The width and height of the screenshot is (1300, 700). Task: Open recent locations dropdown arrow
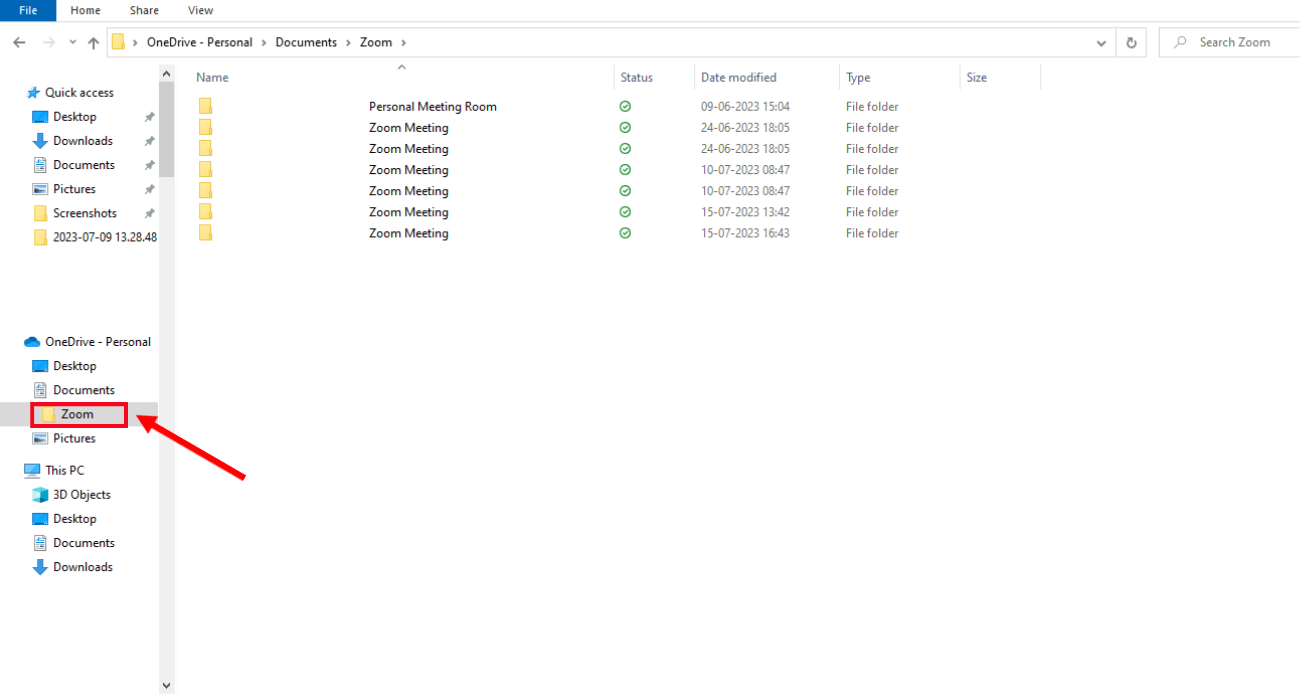coord(73,43)
